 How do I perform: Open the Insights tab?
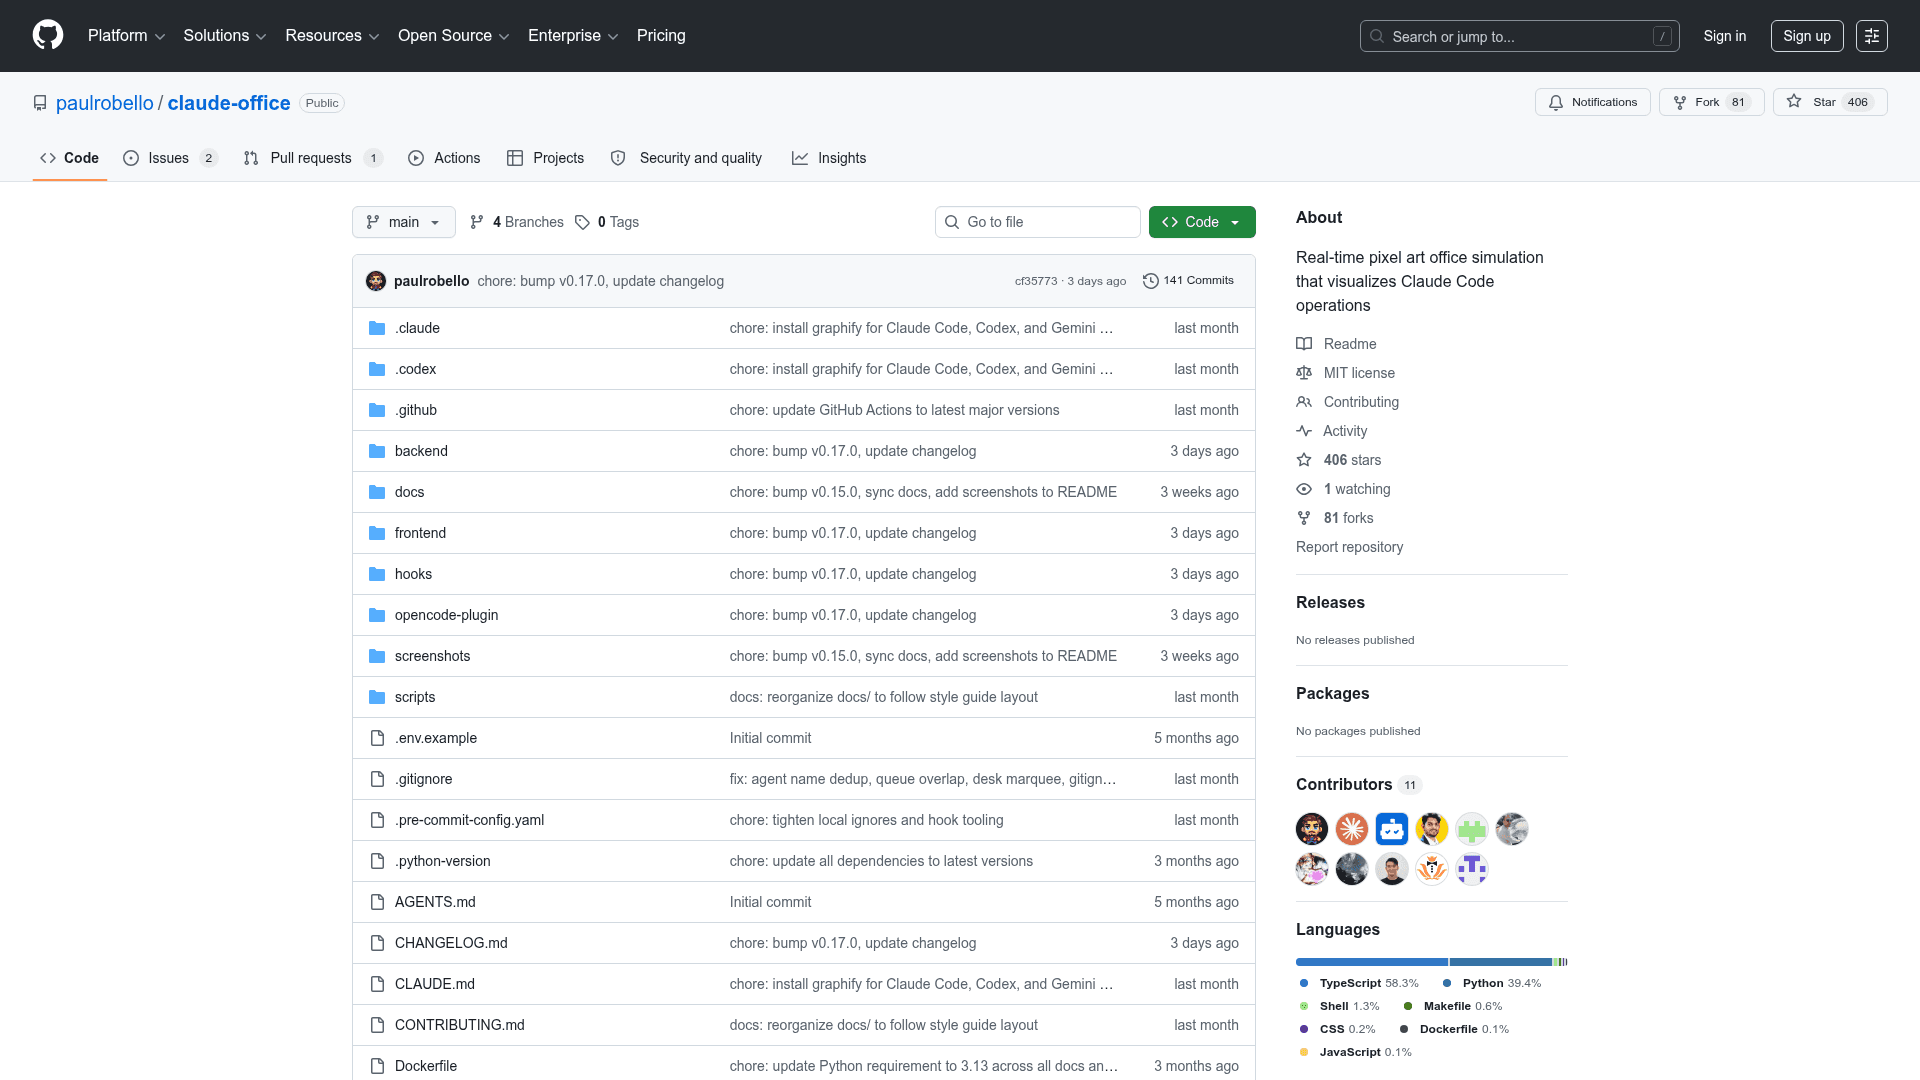[x=829, y=158]
